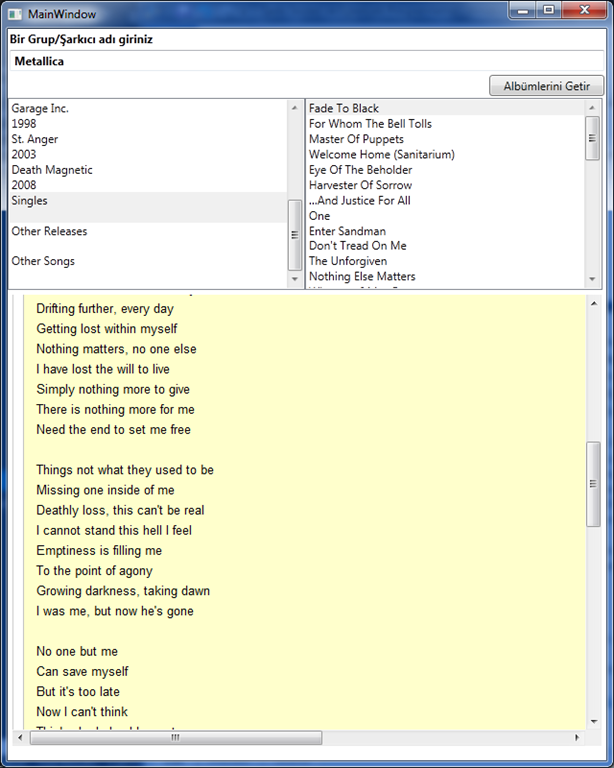
Task: Click song list scrollbar thumb
Action: (x=592, y=138)
